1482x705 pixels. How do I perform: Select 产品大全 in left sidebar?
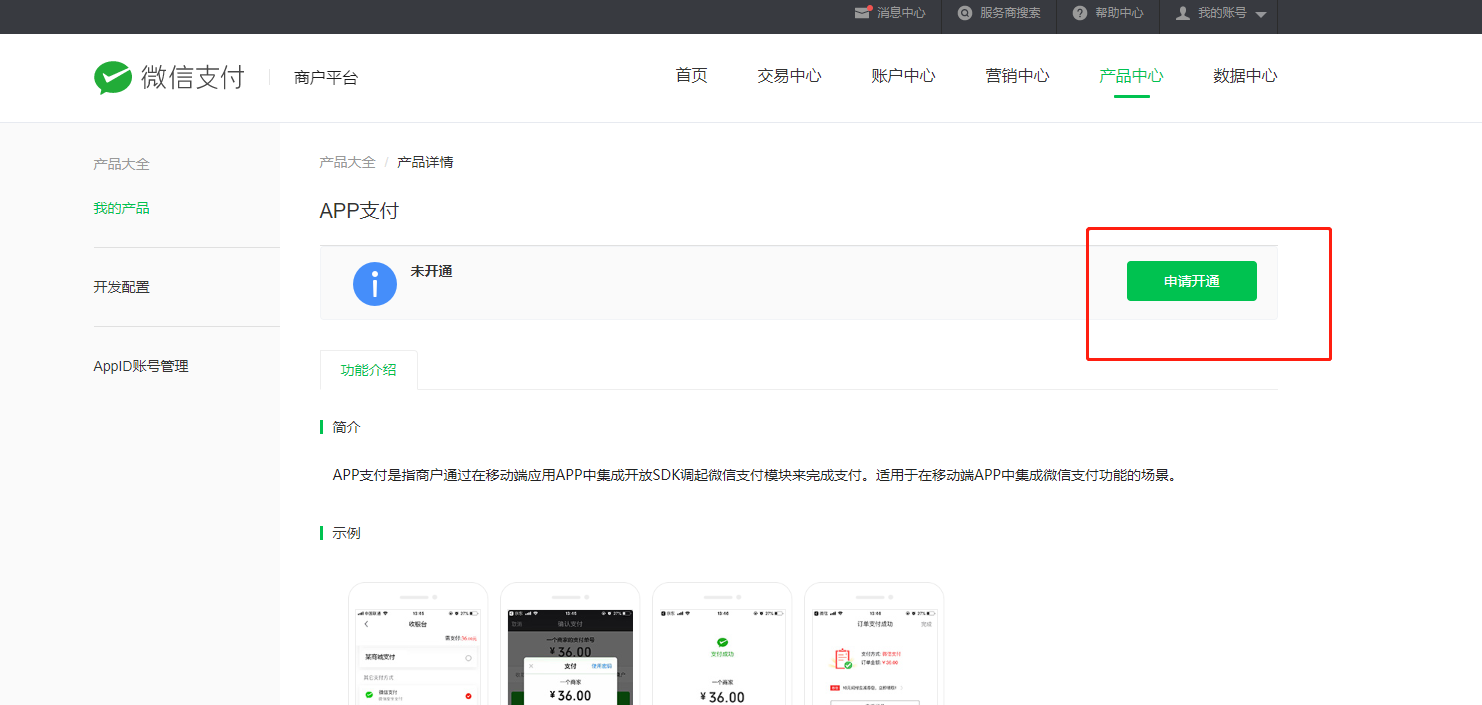tap(121, 164)
